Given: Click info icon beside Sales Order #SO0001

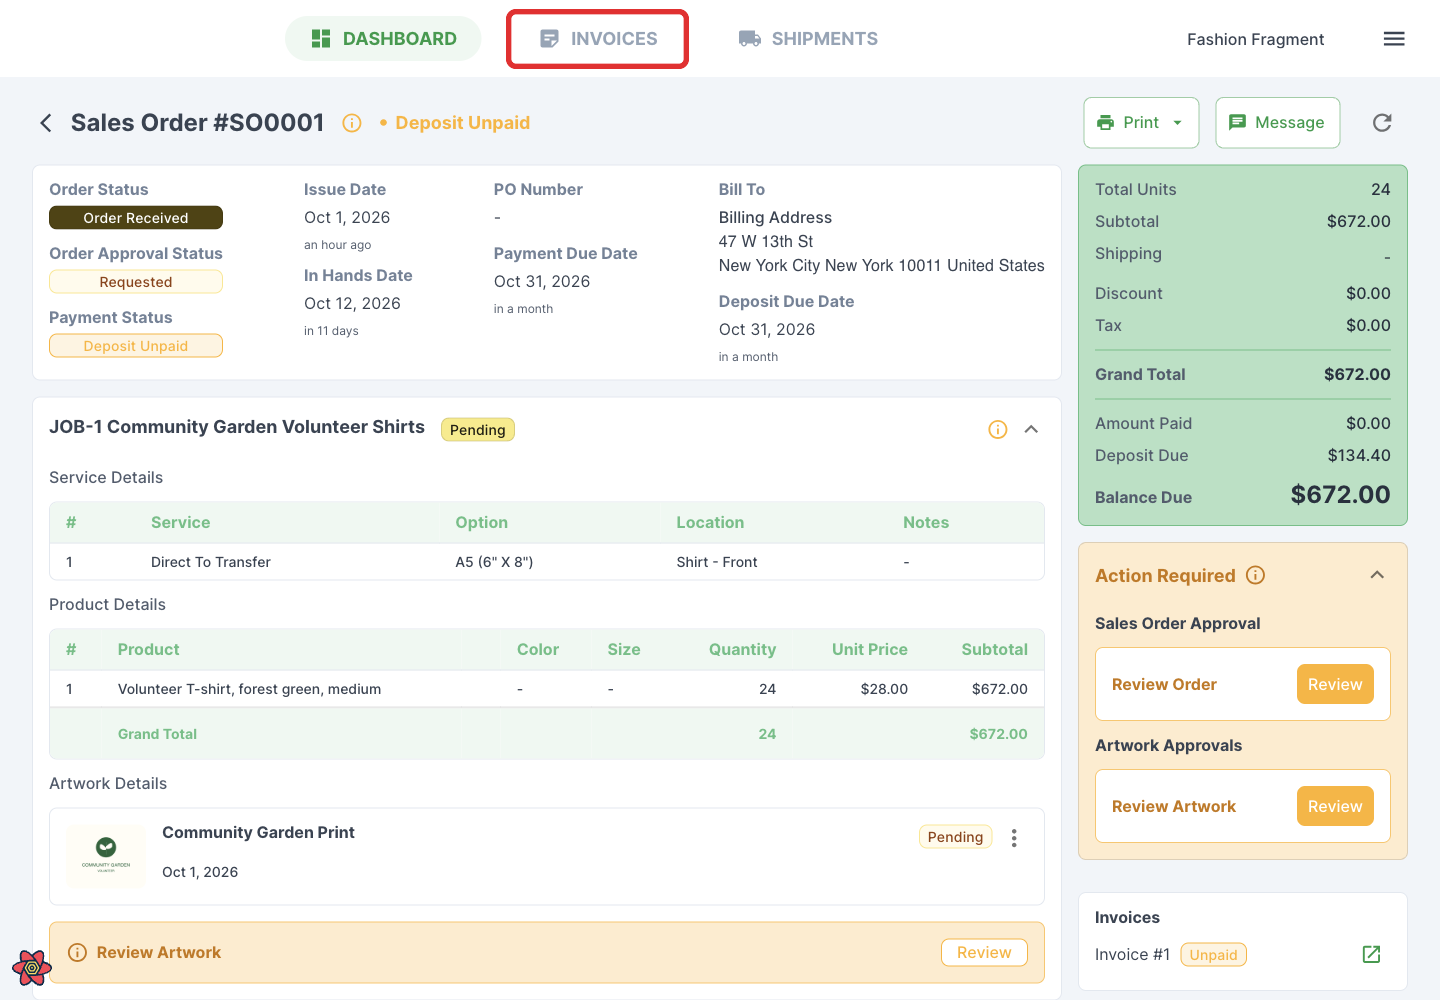Looking at the screenshot, I should coord(352,123).
